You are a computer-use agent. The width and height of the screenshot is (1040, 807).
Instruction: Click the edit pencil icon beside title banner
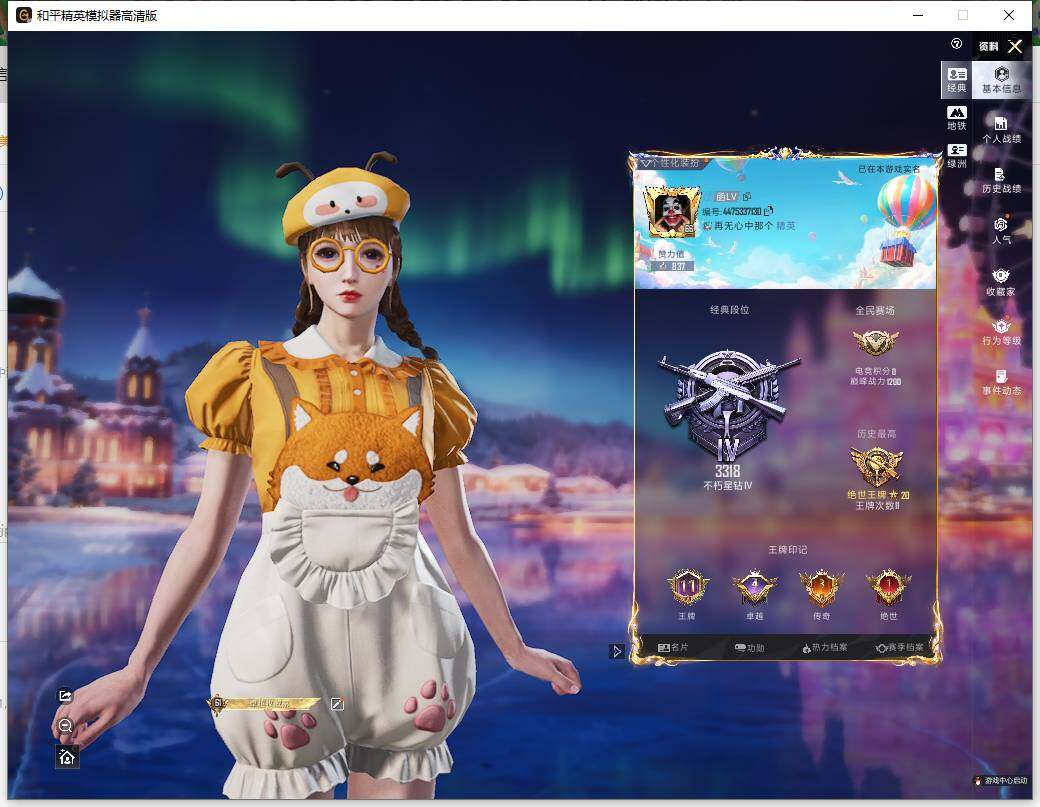coord(337,704)
